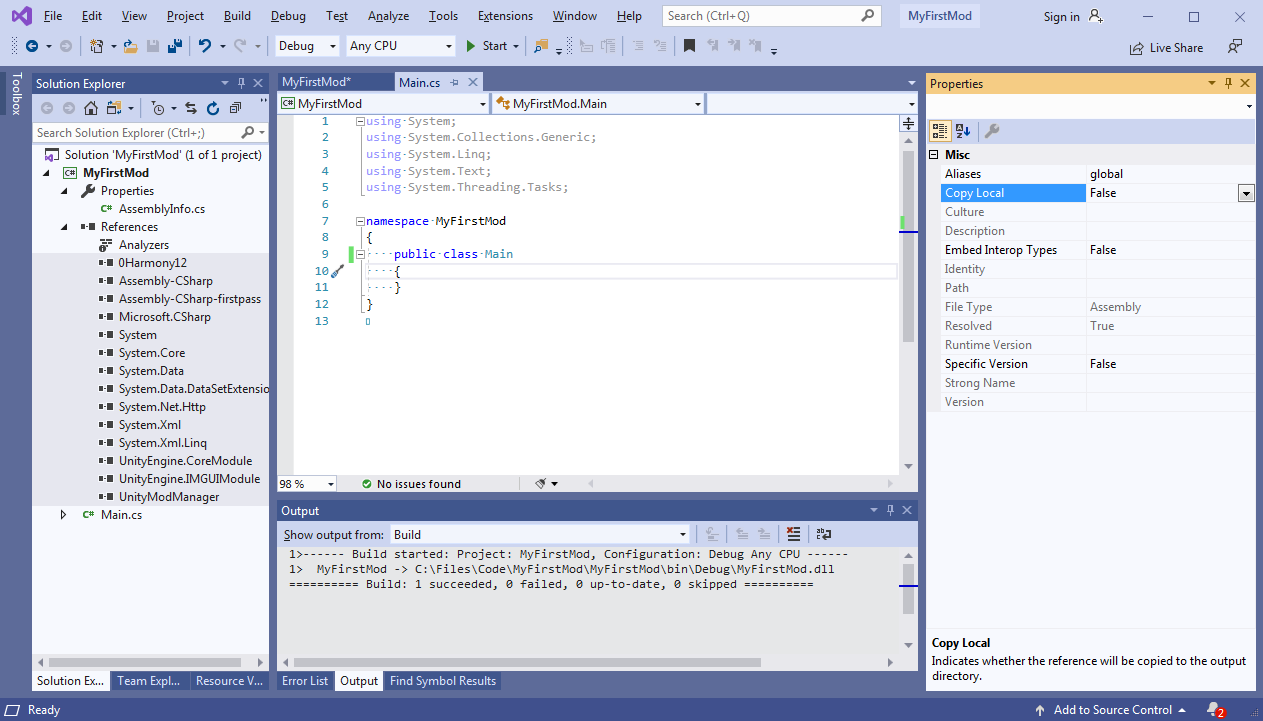The height and width of the screenshot is (721, 1263).
Task: Collapse the namespace MyFirstMod outlining block
Action: click(360, 221)
